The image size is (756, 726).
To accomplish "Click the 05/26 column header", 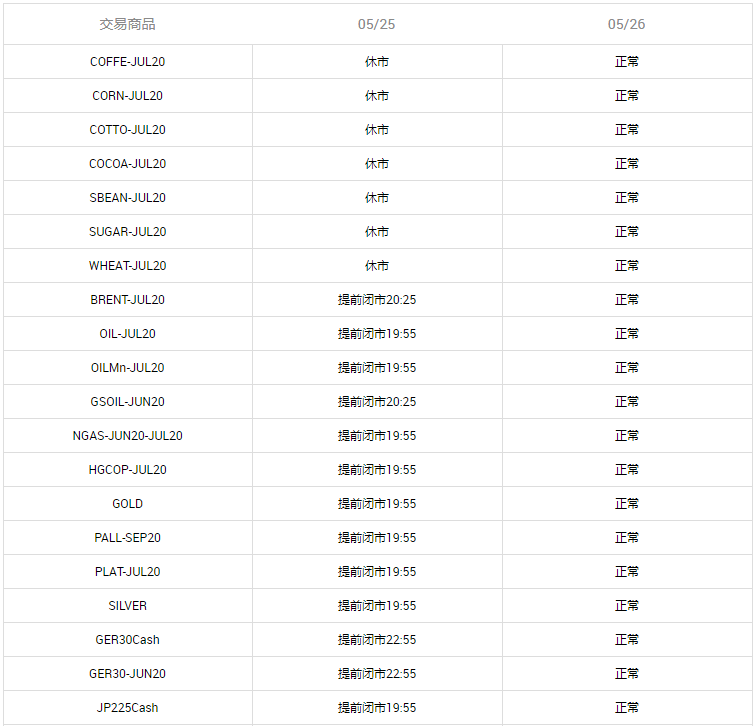I will coord(627,24).
